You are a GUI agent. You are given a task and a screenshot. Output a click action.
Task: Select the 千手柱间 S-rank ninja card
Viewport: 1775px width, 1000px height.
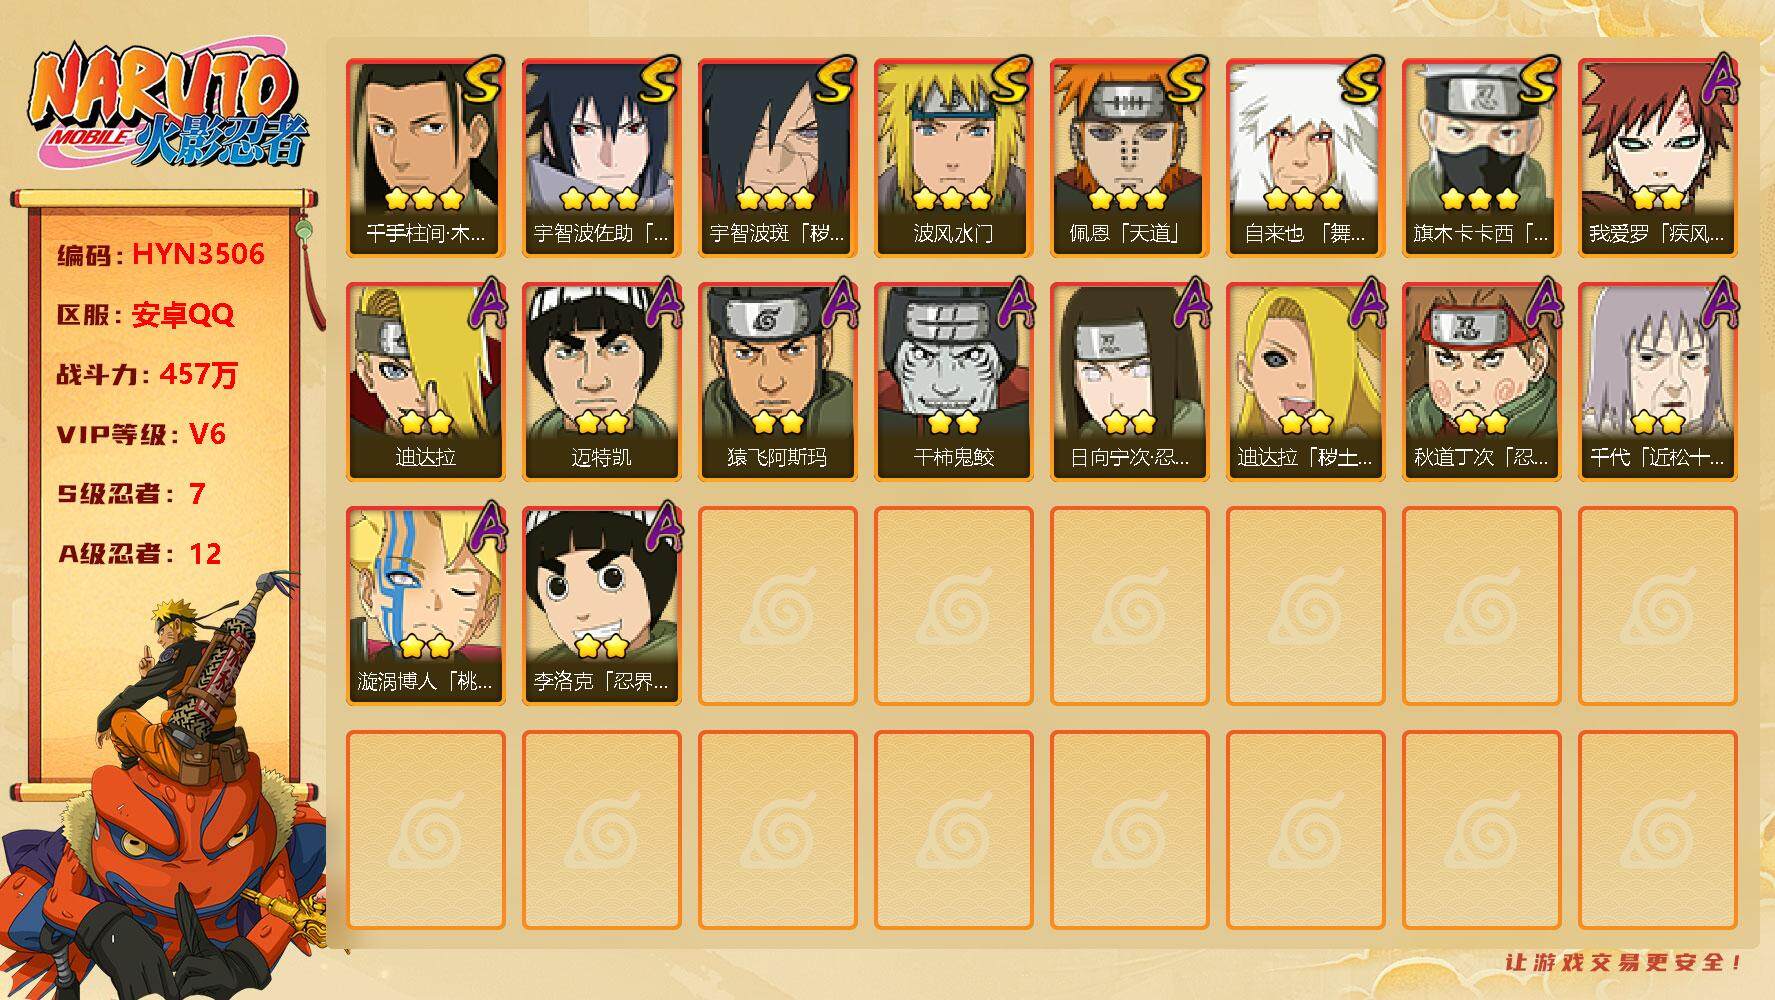[425, 158]
